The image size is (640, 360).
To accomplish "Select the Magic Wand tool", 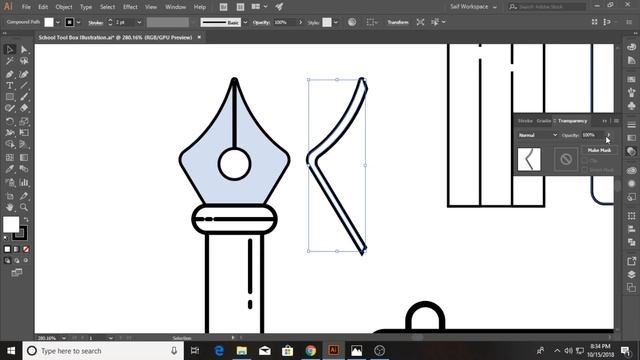I will point(10,61).
